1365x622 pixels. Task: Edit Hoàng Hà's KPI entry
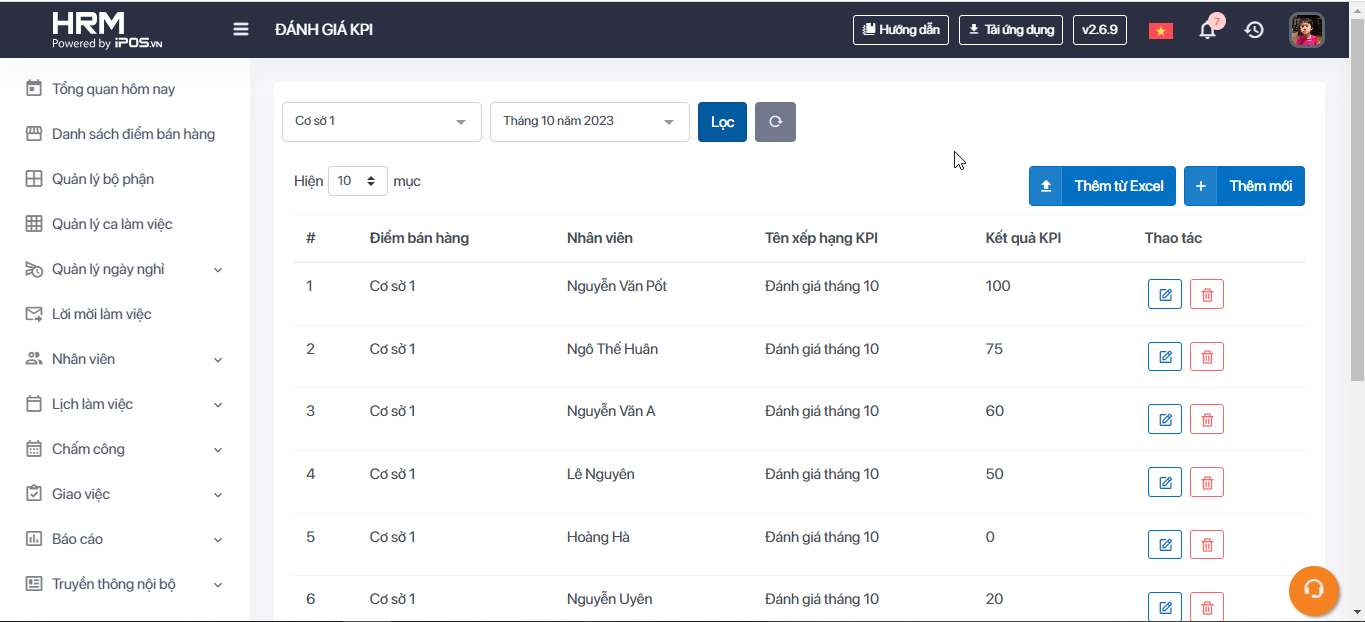click(1165, 545)
